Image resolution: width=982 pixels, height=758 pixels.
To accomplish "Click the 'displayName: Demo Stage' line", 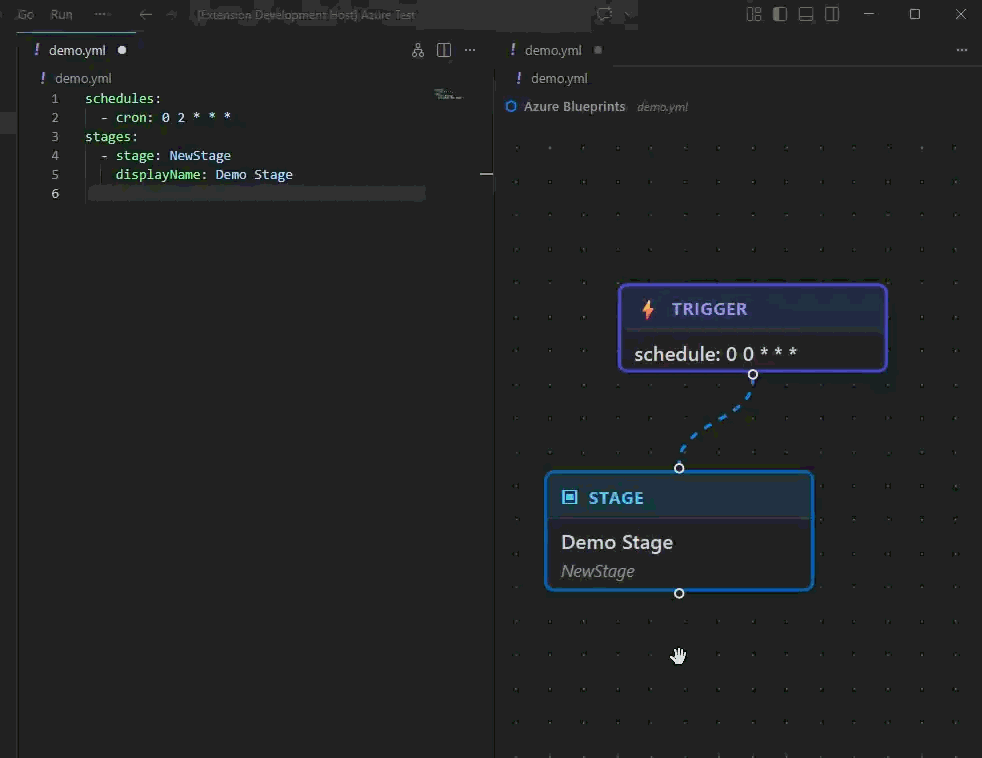I will (x=204, y=174).
